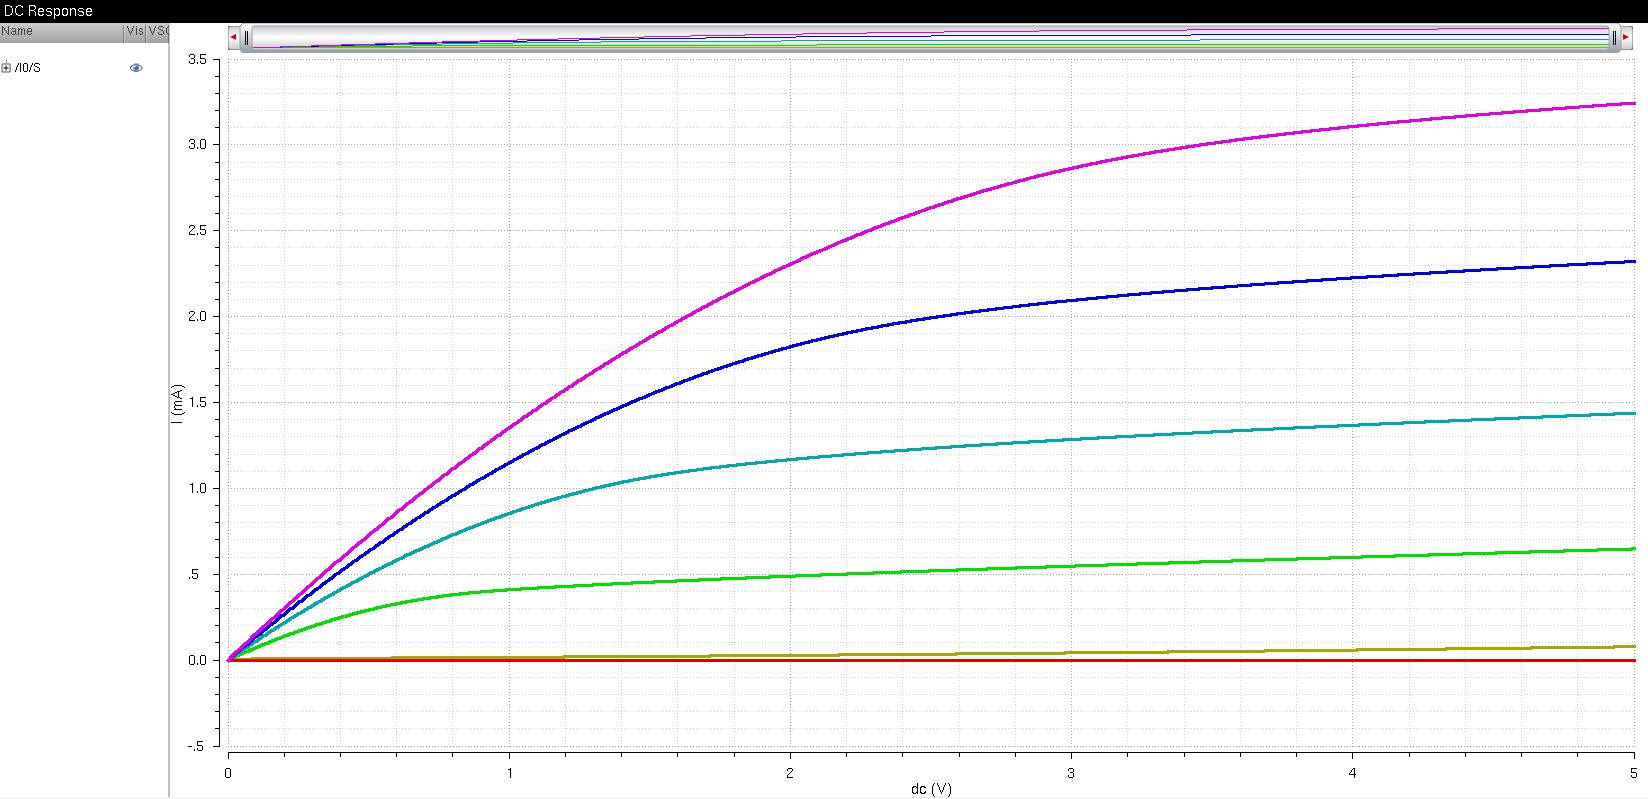Click the Name column header
This screenshot has height=799, width=1648.
pyautogui.click(x=62, y=31)
